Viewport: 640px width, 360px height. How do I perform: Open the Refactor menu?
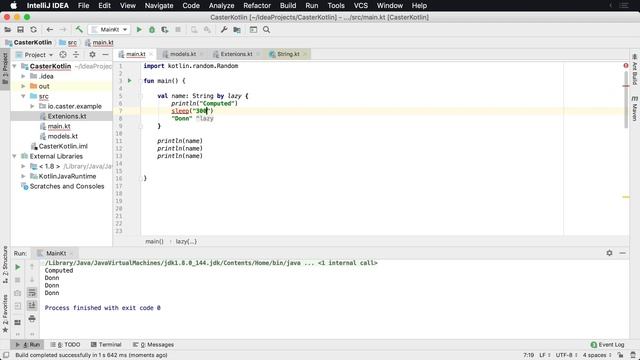257,6
